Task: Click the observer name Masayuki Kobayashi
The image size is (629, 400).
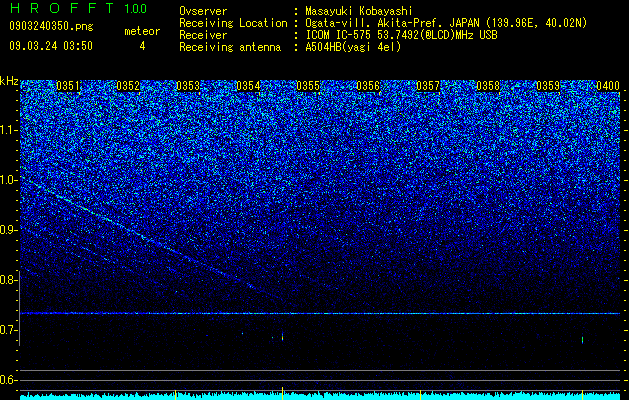Action: pyautogui.click(x=359, y=11)
